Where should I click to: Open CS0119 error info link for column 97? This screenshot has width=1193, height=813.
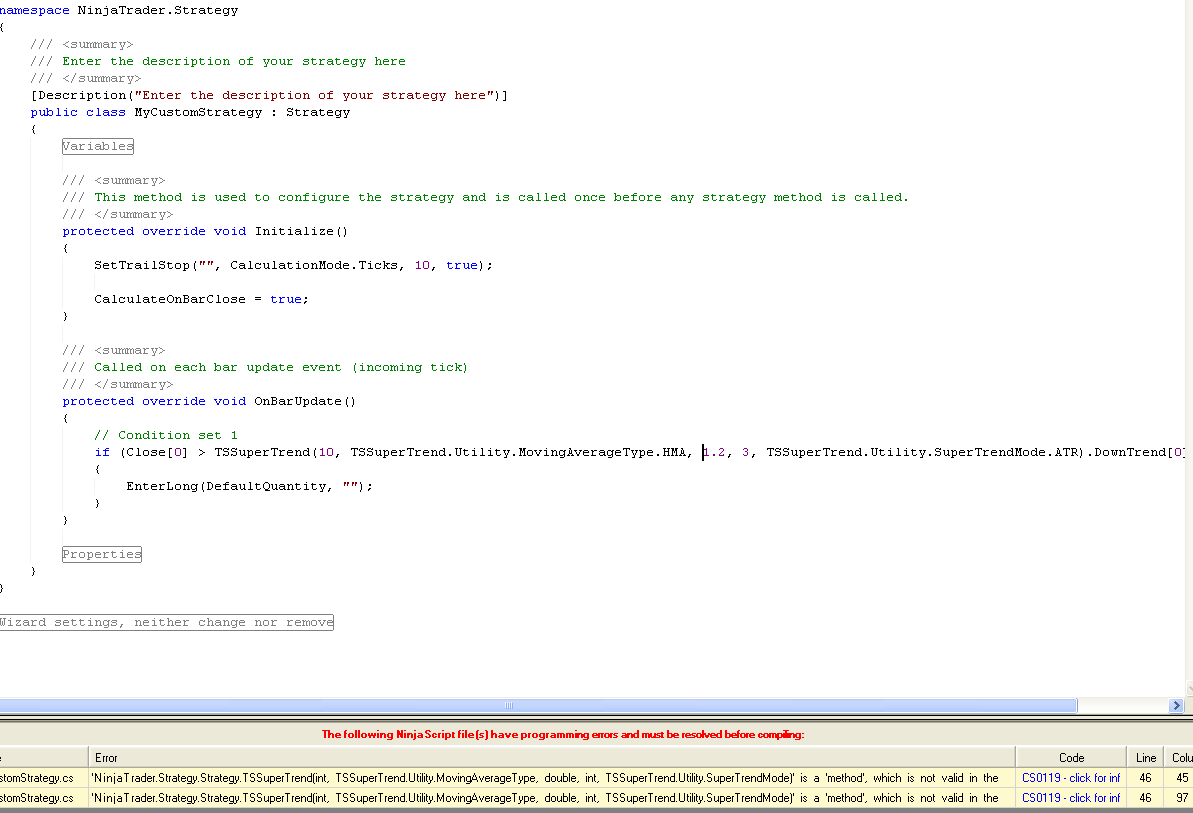pos(1071,798)
